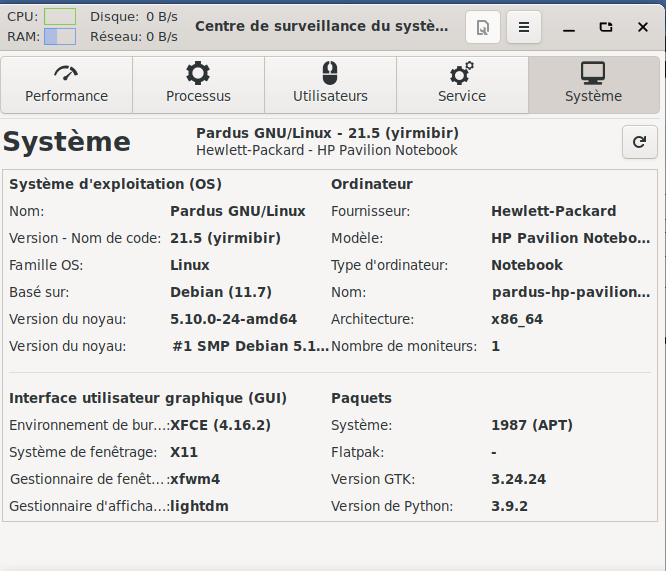Click the Type d'ordinateur value 'Notebook'

coord(527,265)
